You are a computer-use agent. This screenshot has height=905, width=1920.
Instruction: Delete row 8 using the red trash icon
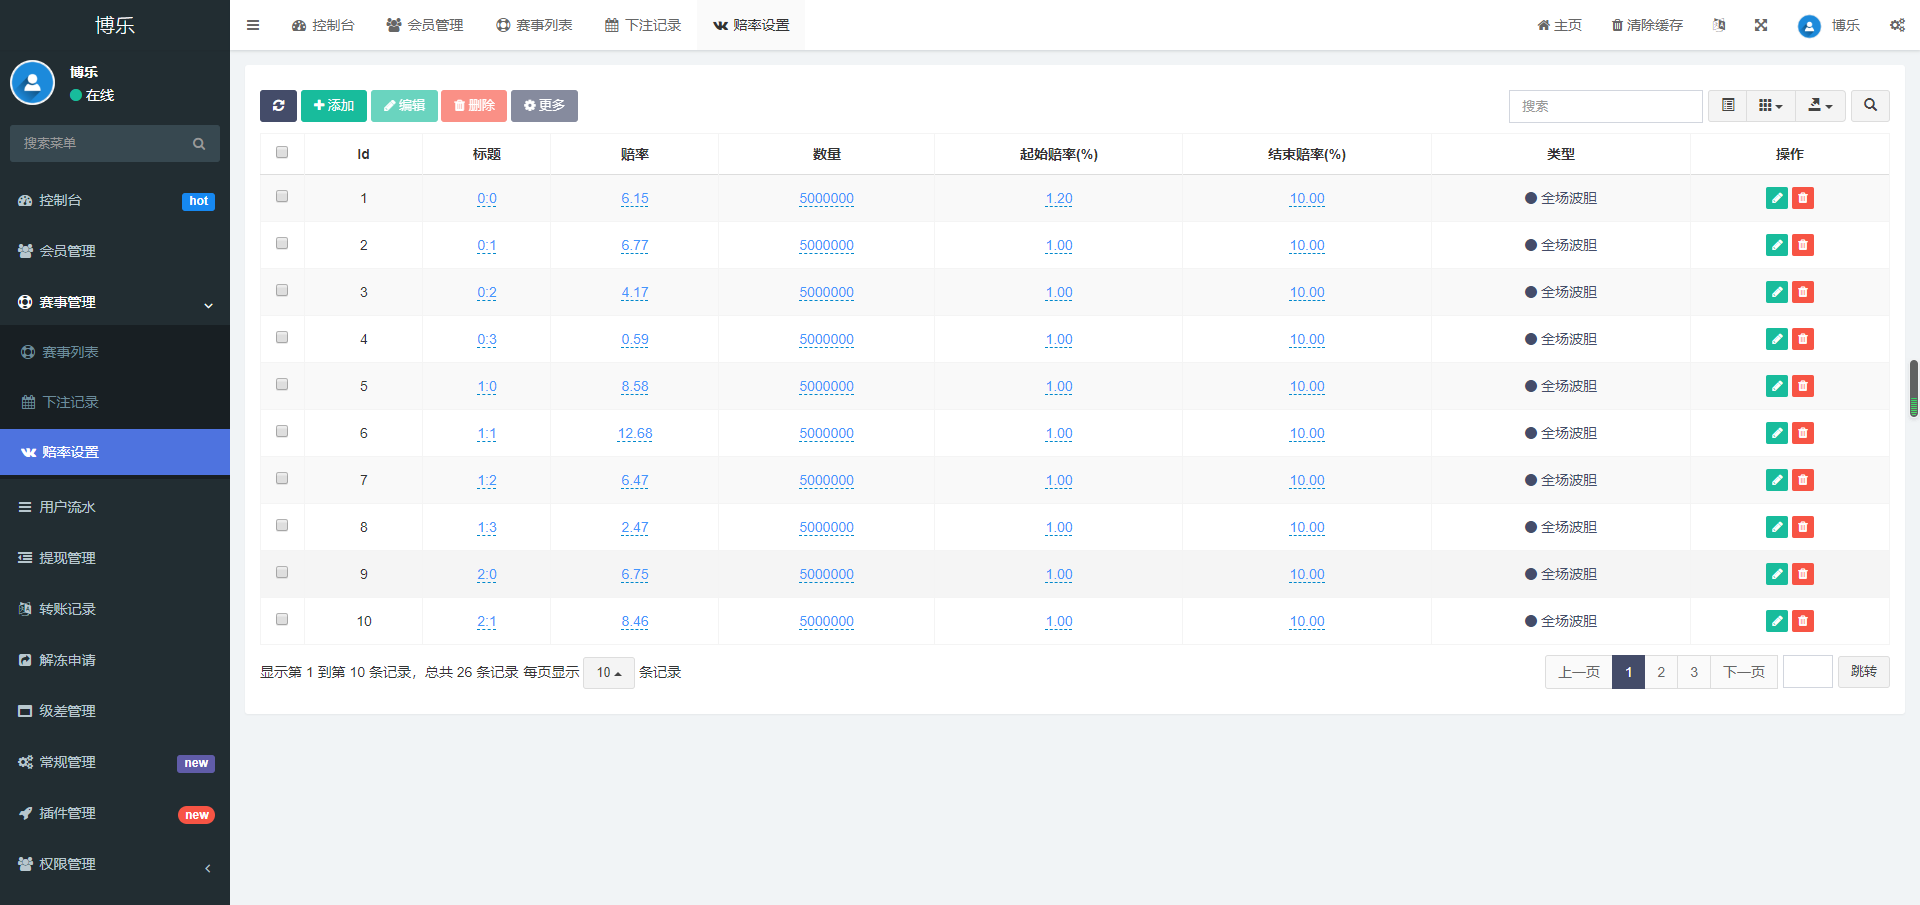(x=1803, y=527)
